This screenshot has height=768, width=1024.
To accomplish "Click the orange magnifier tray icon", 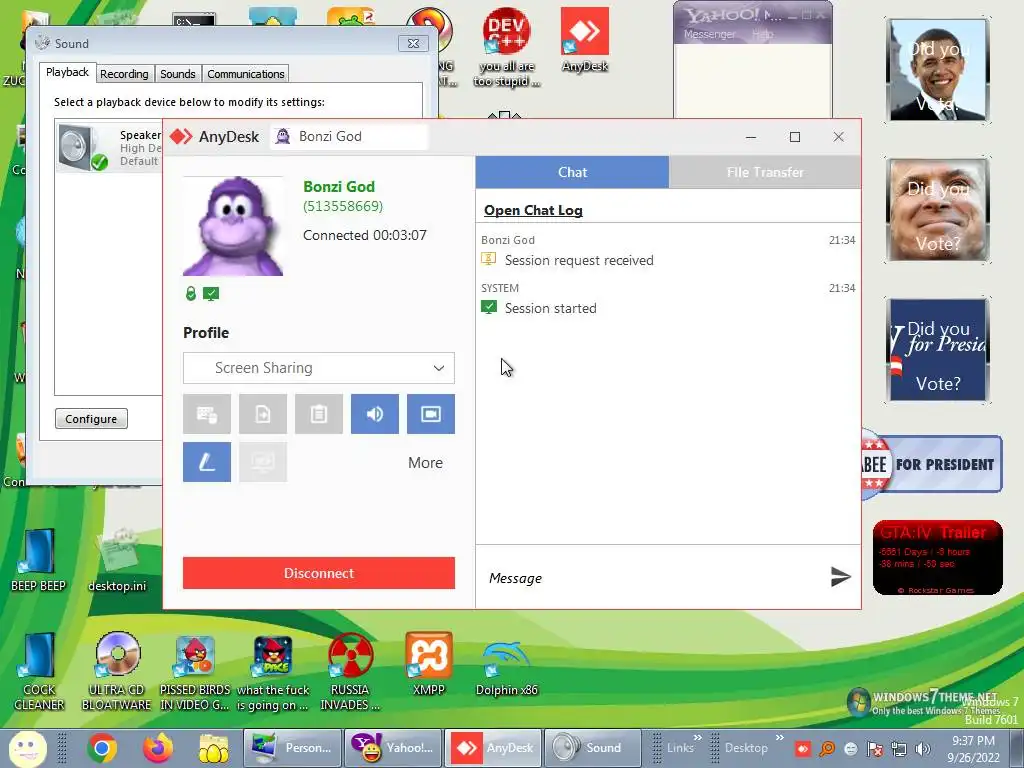I will pos(827,749).
